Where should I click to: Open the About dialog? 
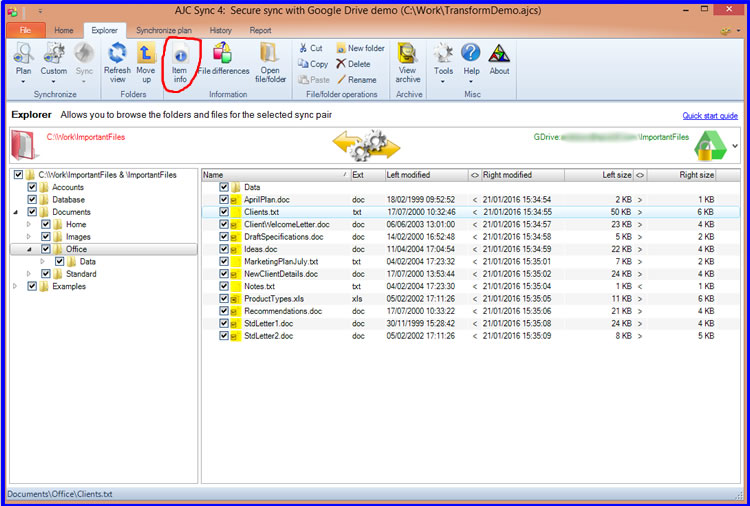click(499, 59)
